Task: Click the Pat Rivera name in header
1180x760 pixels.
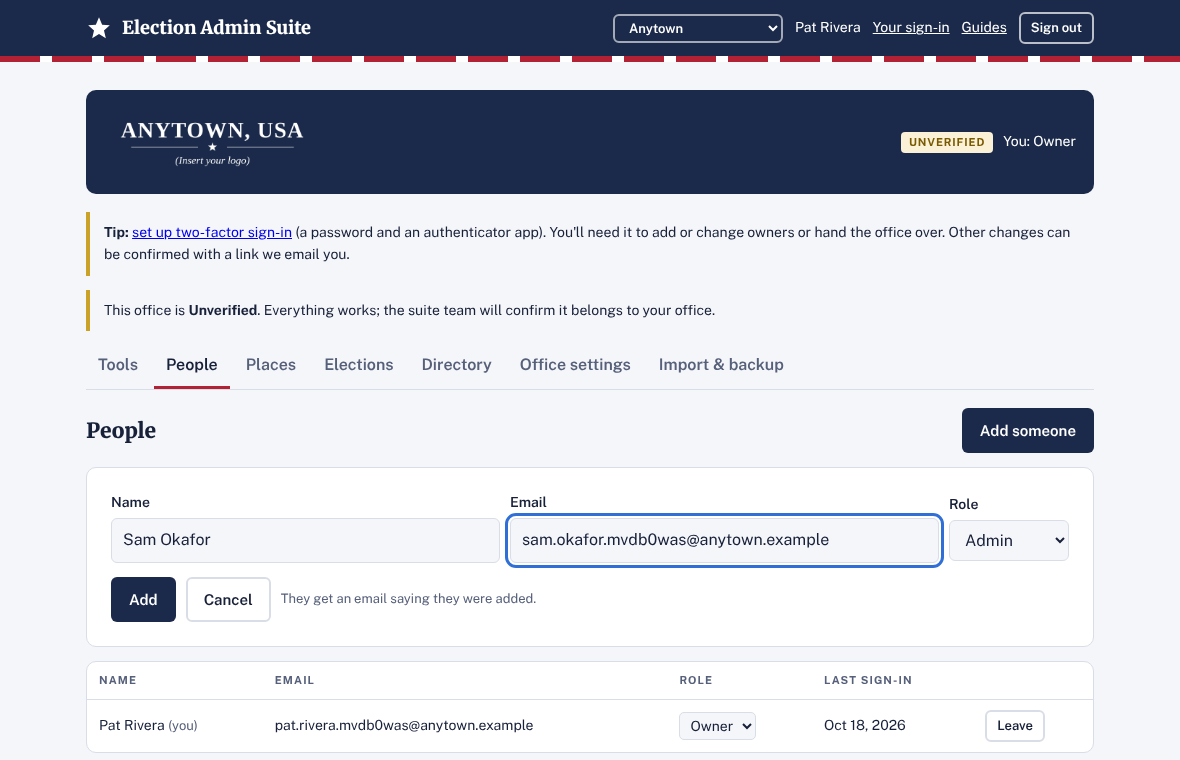Action: point(827,27)
